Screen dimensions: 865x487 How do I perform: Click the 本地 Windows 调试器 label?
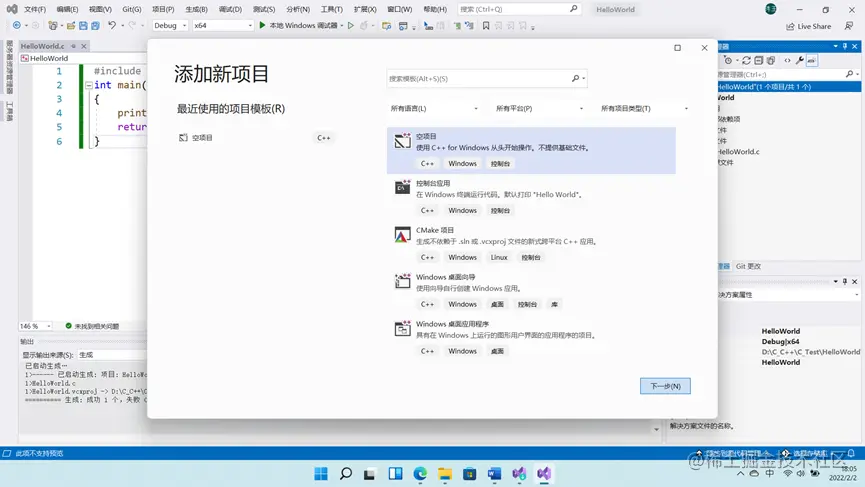click(x=303, y=25)
